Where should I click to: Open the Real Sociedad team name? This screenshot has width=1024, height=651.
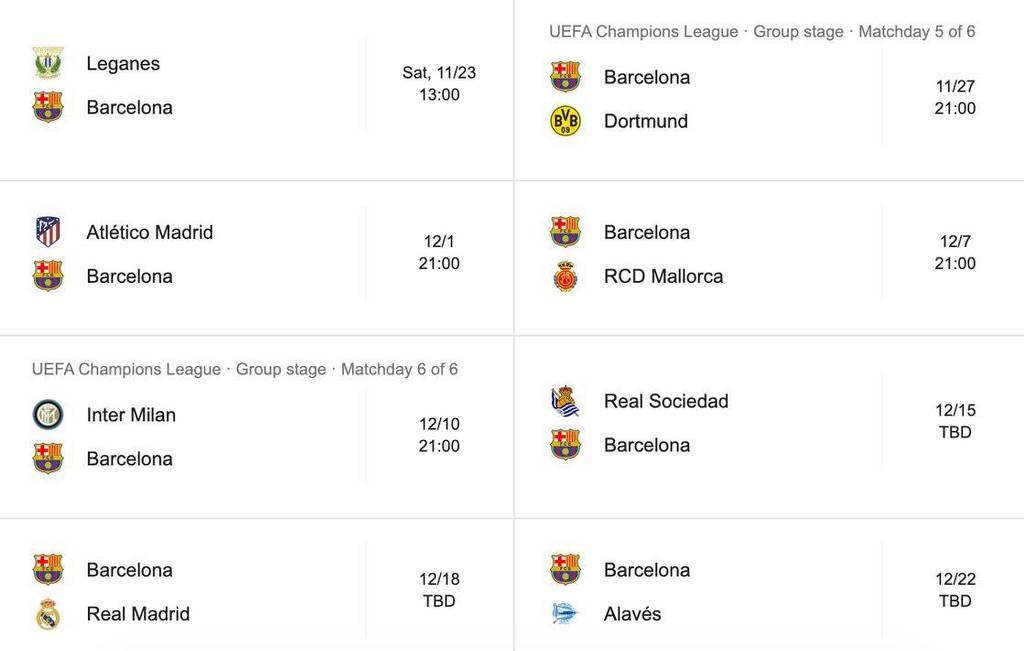click(666, 401)
